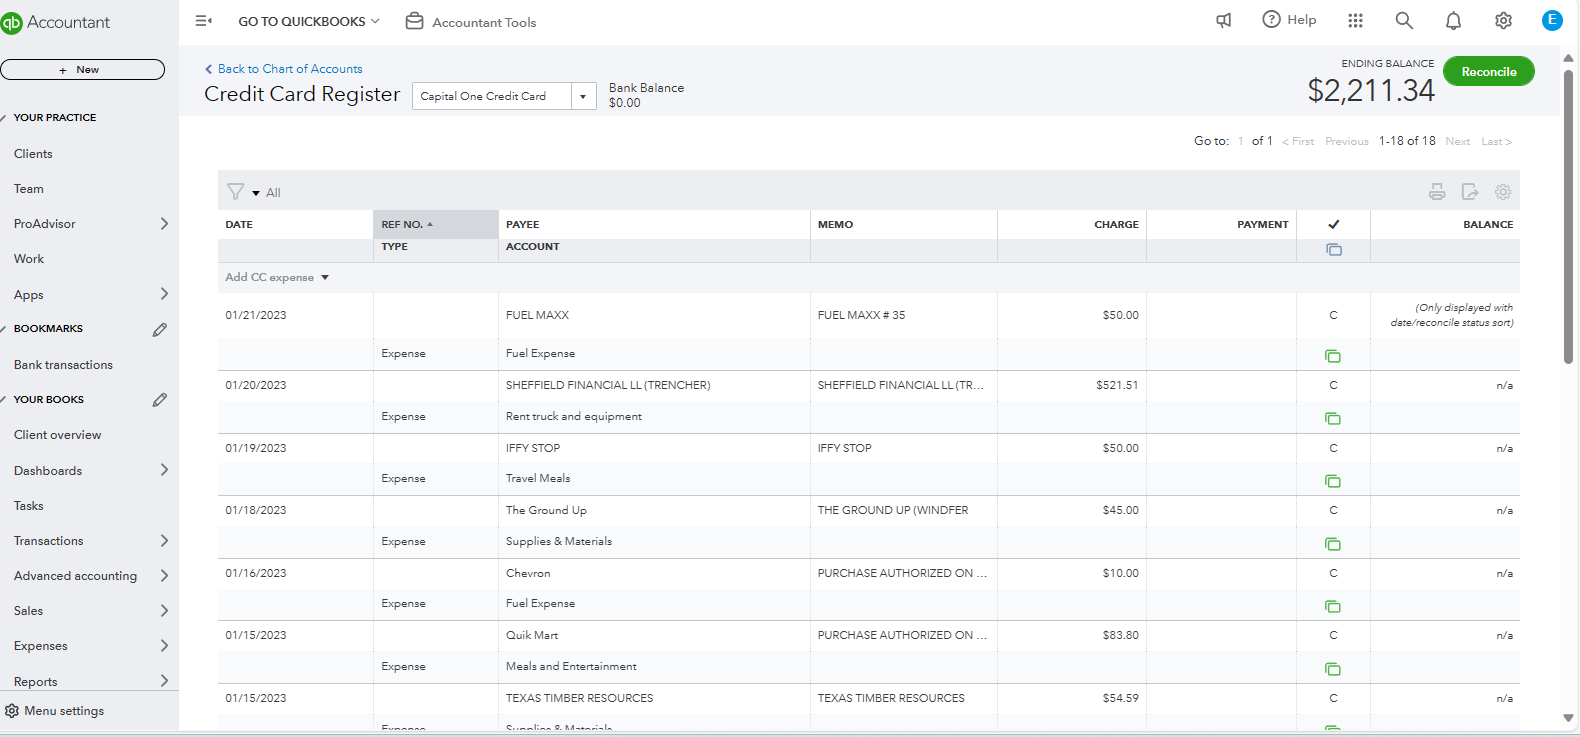Click the register filter funnel icon
Image resolution: width=1580 pixels, height=737 pixels.
(x=235, y=191)
